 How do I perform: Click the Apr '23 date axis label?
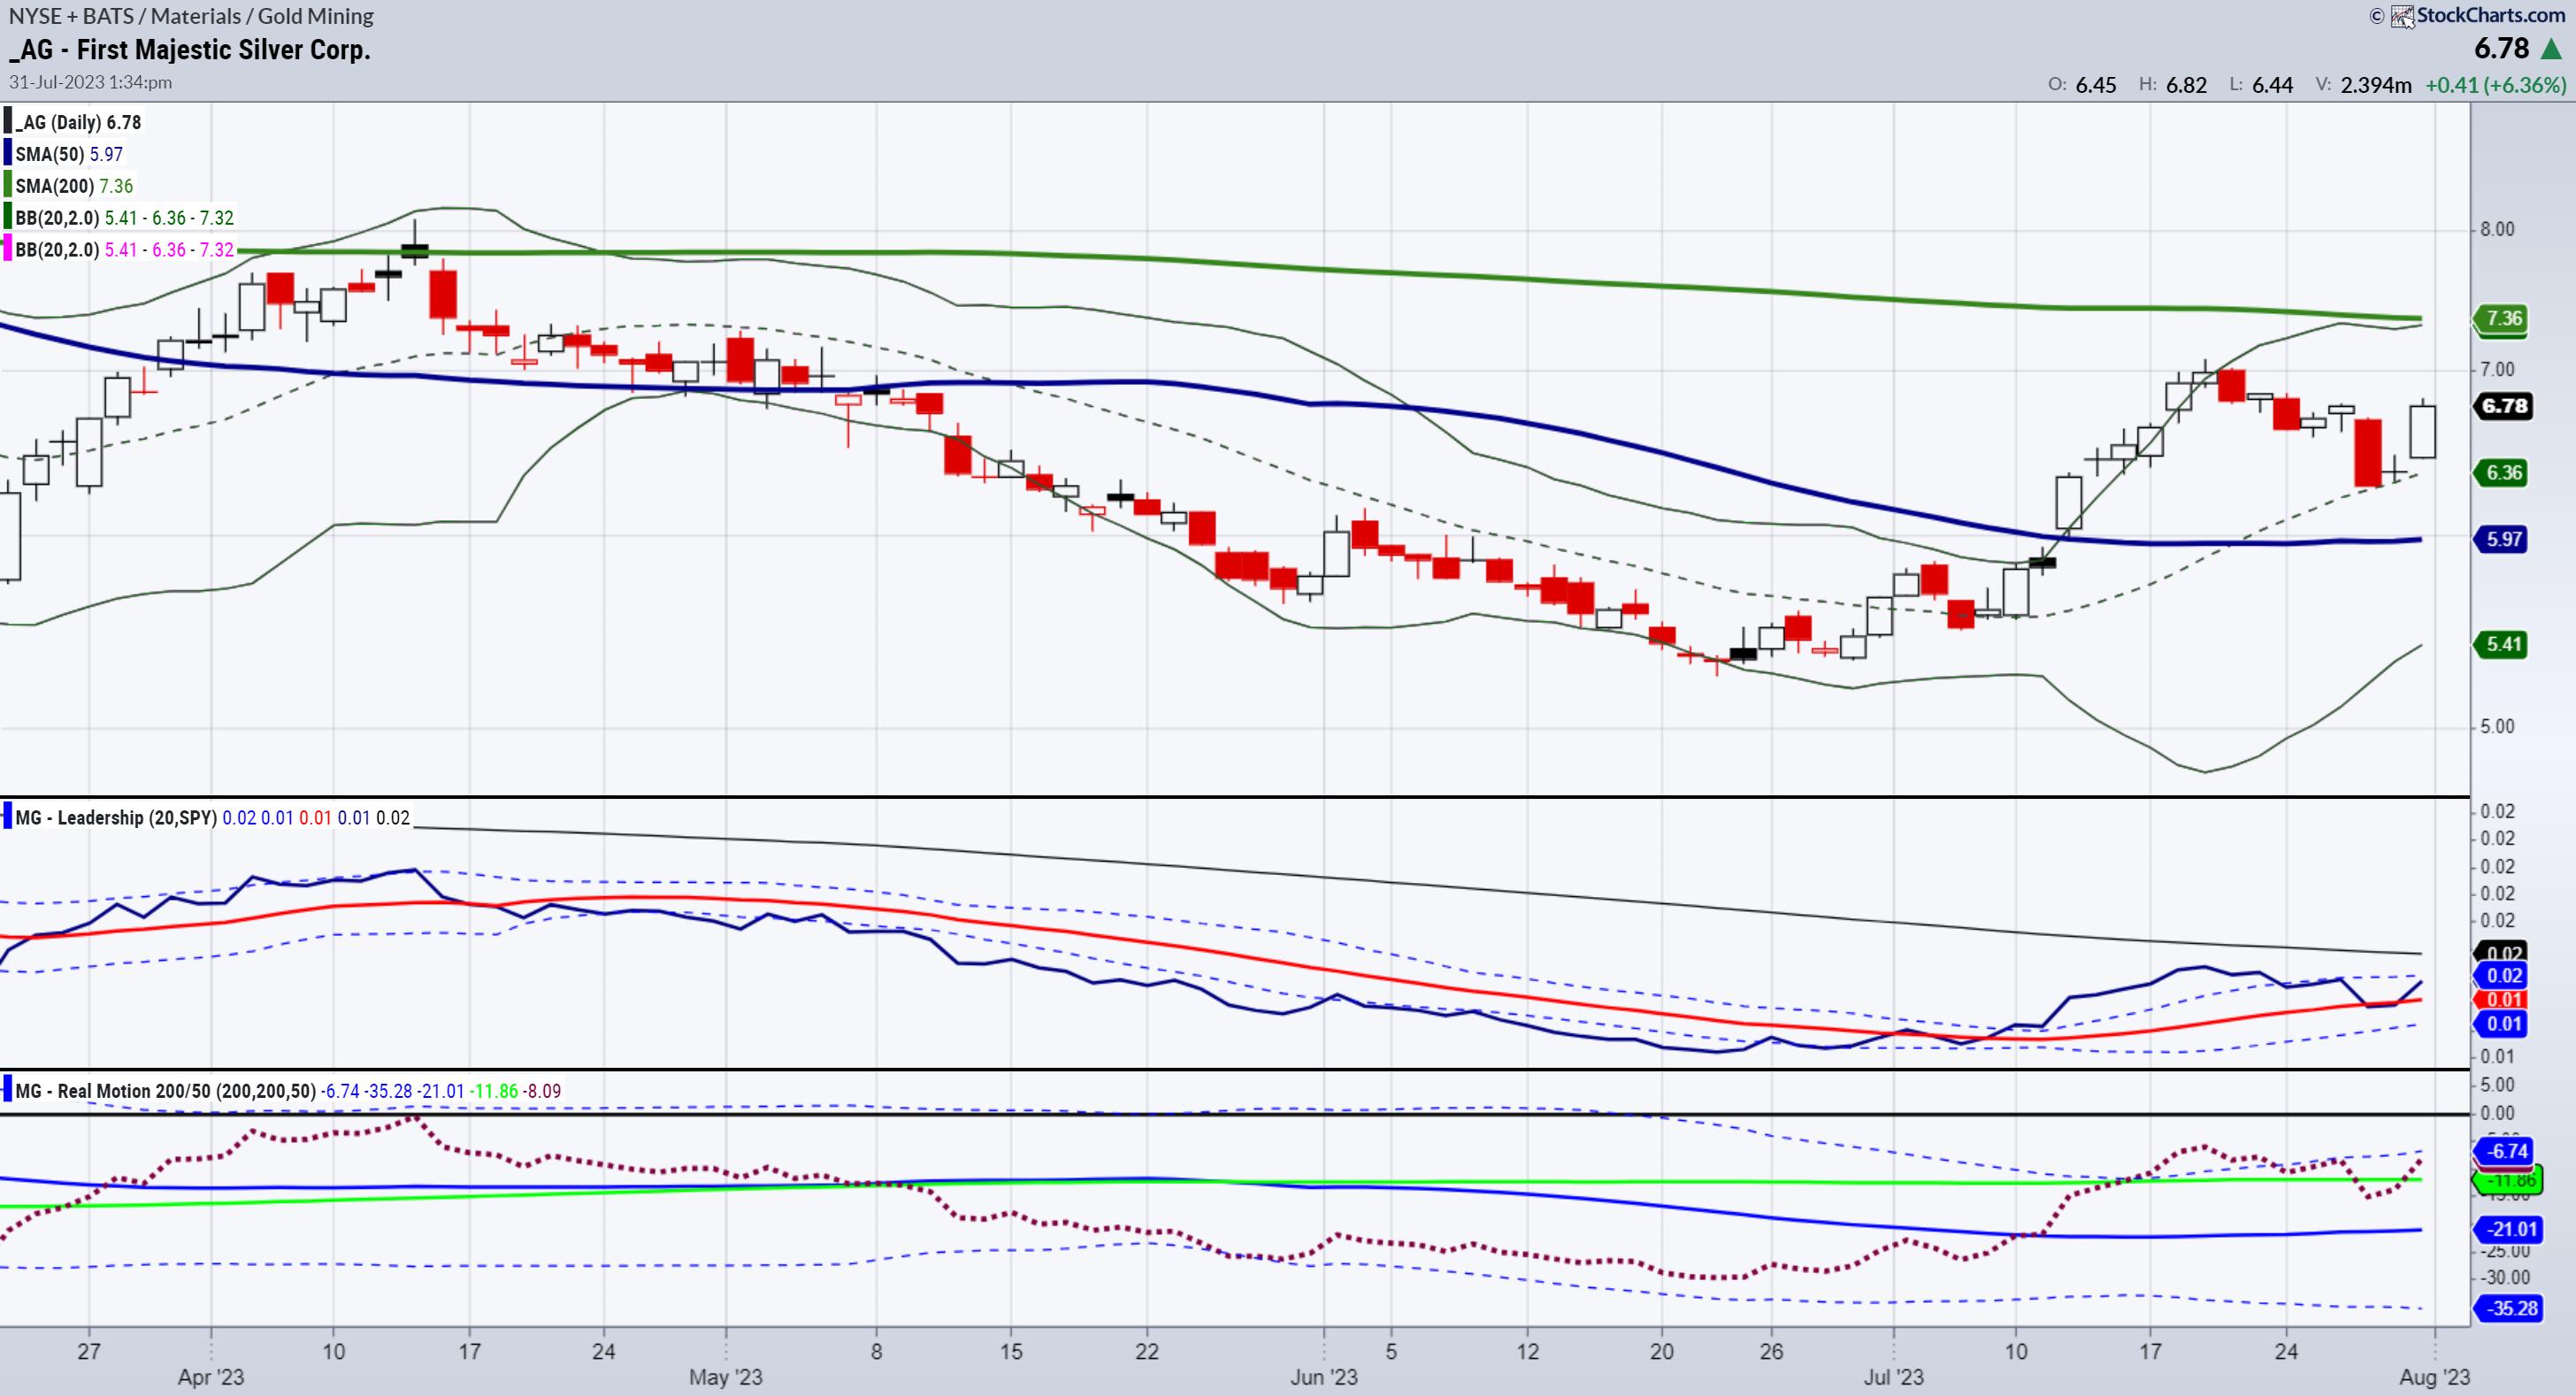[x=211, y=1377]
